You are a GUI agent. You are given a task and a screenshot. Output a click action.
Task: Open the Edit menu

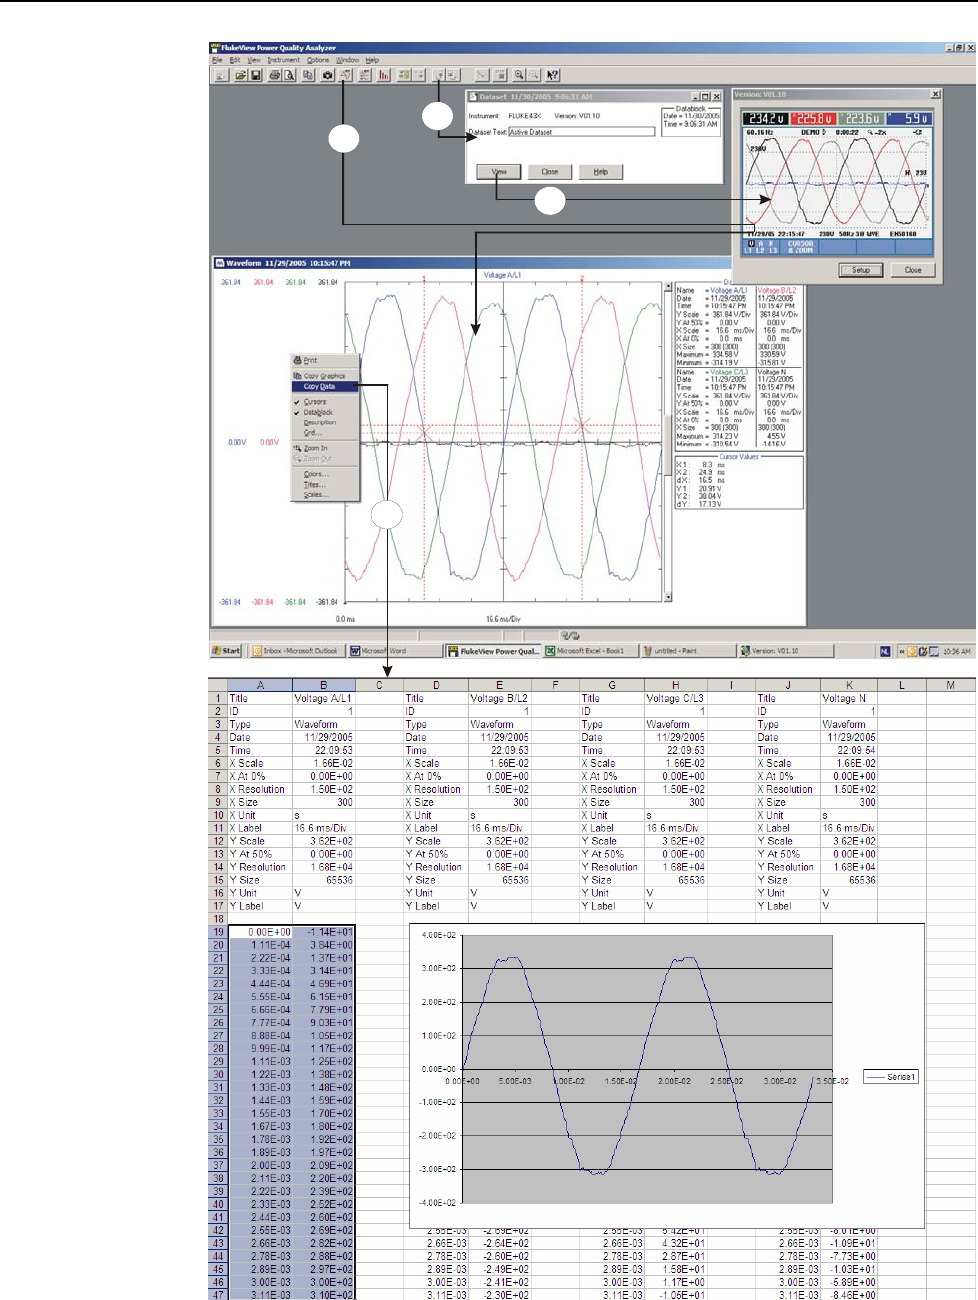click(235, 60)
